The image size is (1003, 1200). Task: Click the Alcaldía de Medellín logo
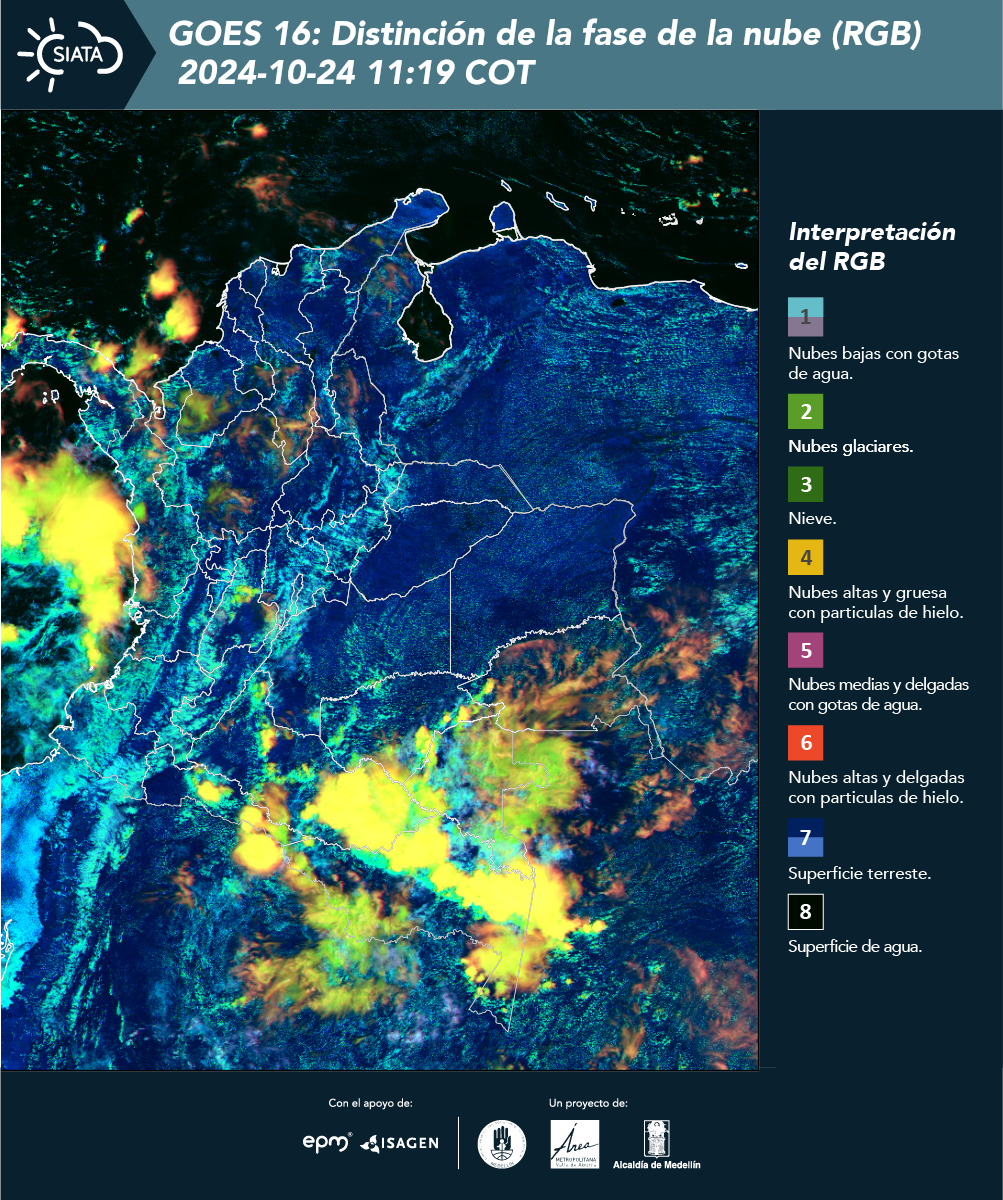(x=657, y=1144)
